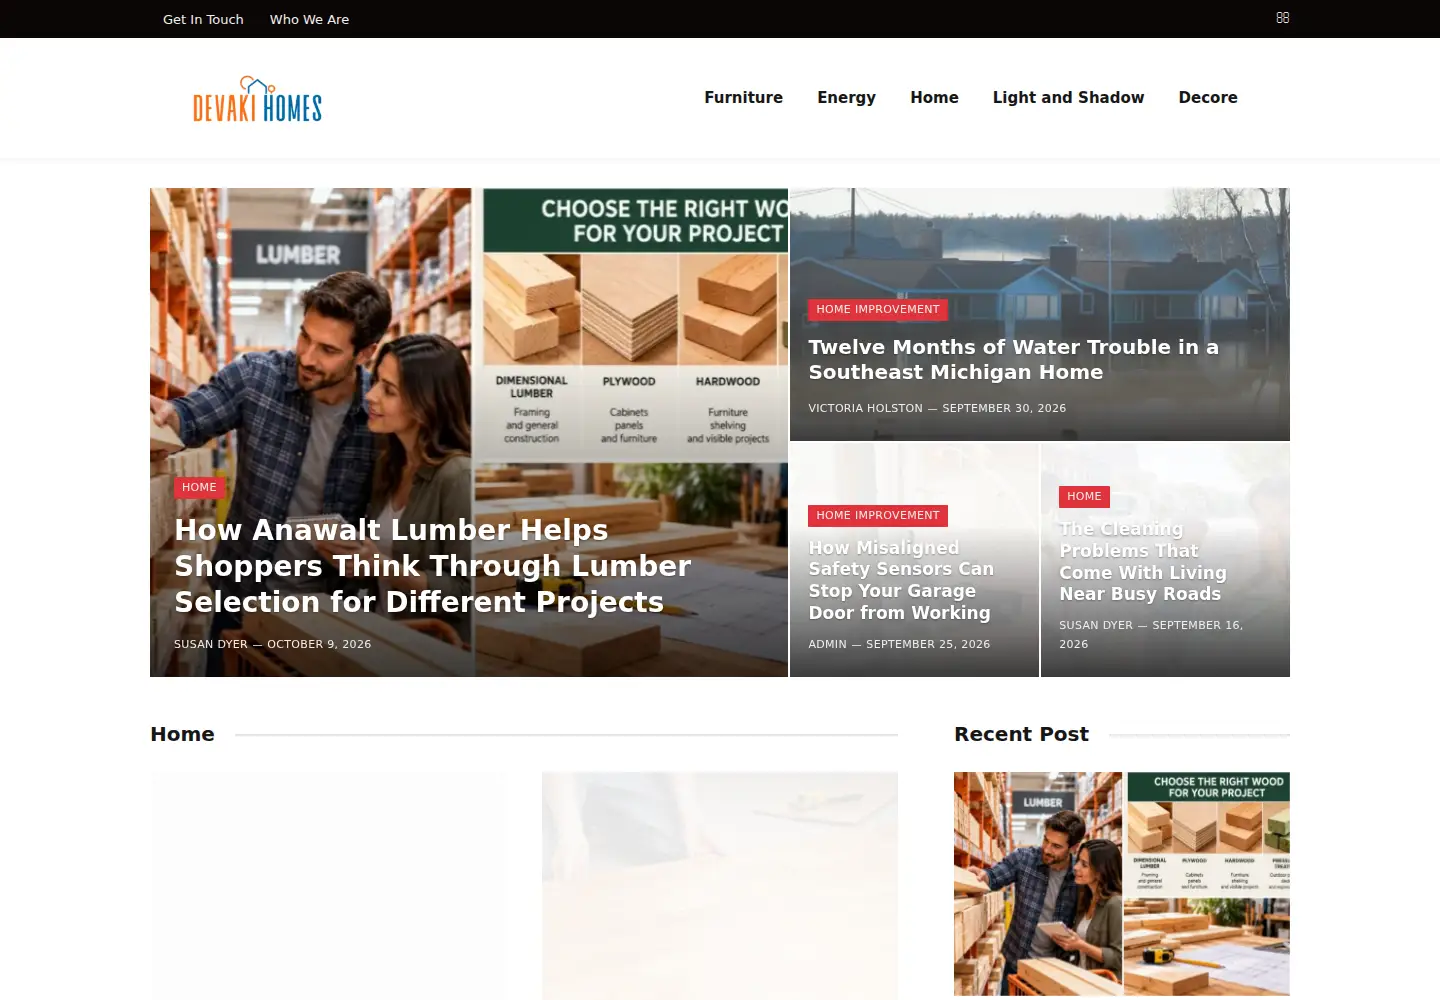Open the Energy menu item
The image size is (1440, 1000).
(x=846, y=97)
